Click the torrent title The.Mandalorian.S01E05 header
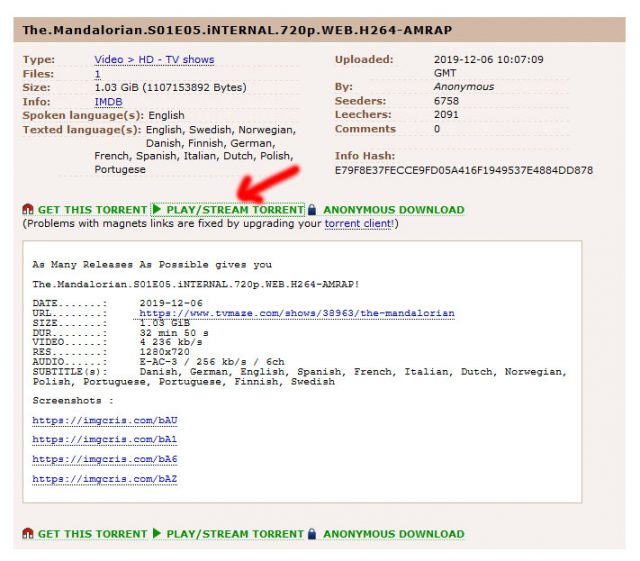This screenshot has height=561, width=640. pyautogui.click(x=237, y=30)
